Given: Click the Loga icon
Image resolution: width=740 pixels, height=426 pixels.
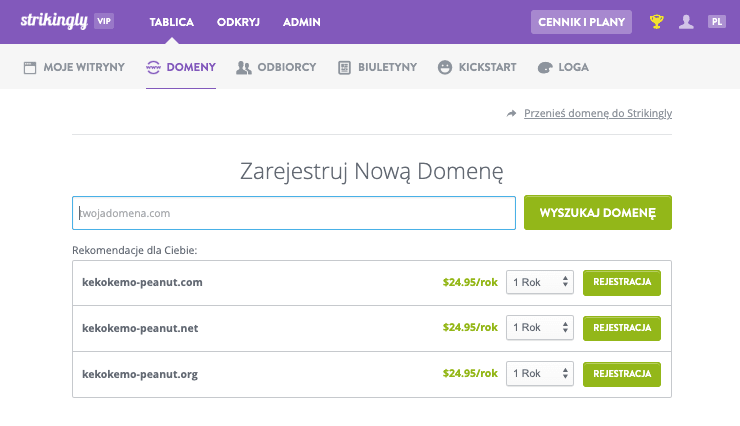Looking at the screenshot, I should coord(545,68).
